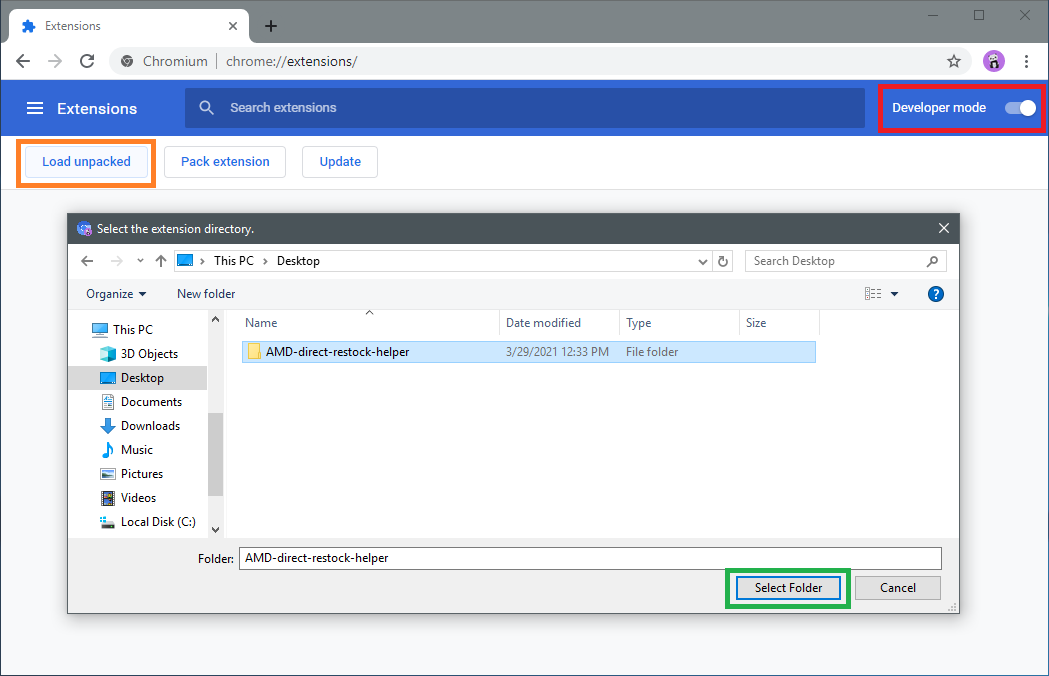Click This PC in the path bar
The height and width of the screenshot is (676, 1049).
tap(233, 261)
